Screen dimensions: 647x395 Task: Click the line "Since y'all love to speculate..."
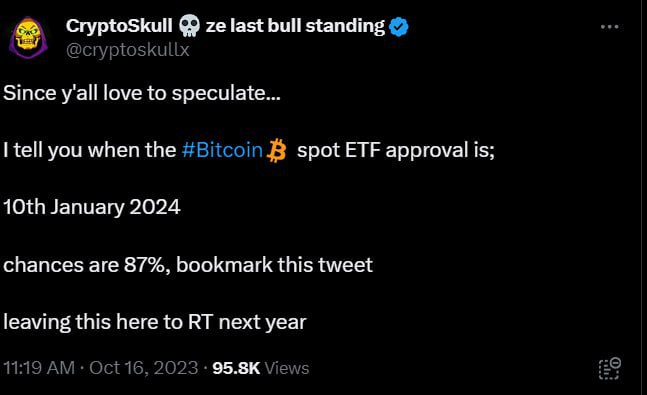142,93
